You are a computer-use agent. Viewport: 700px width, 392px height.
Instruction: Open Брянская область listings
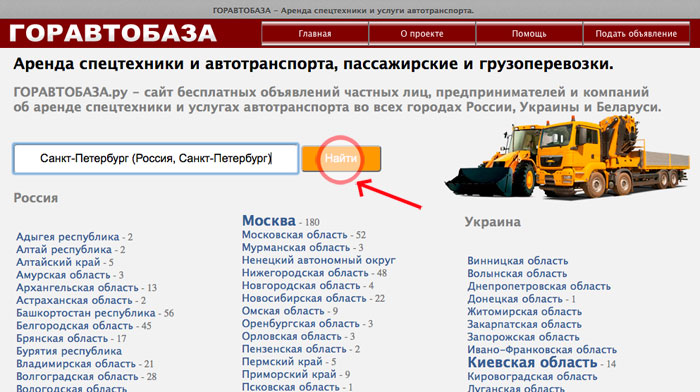pos(62,338)
